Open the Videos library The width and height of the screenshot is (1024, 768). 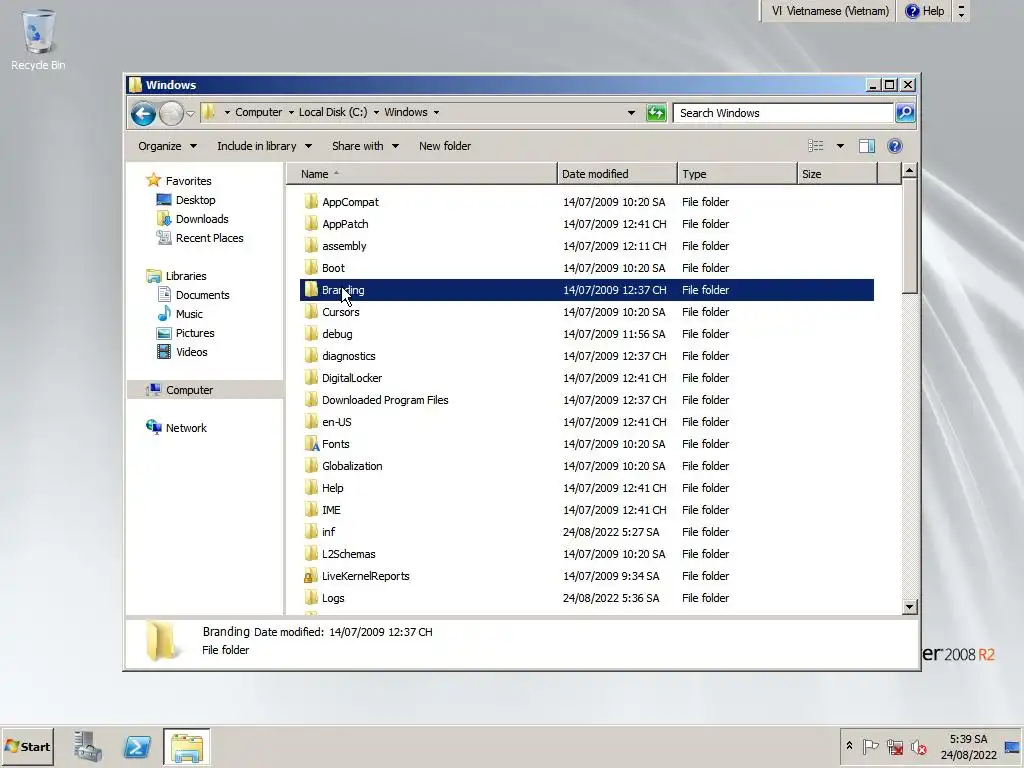click(x=191, y=351)
